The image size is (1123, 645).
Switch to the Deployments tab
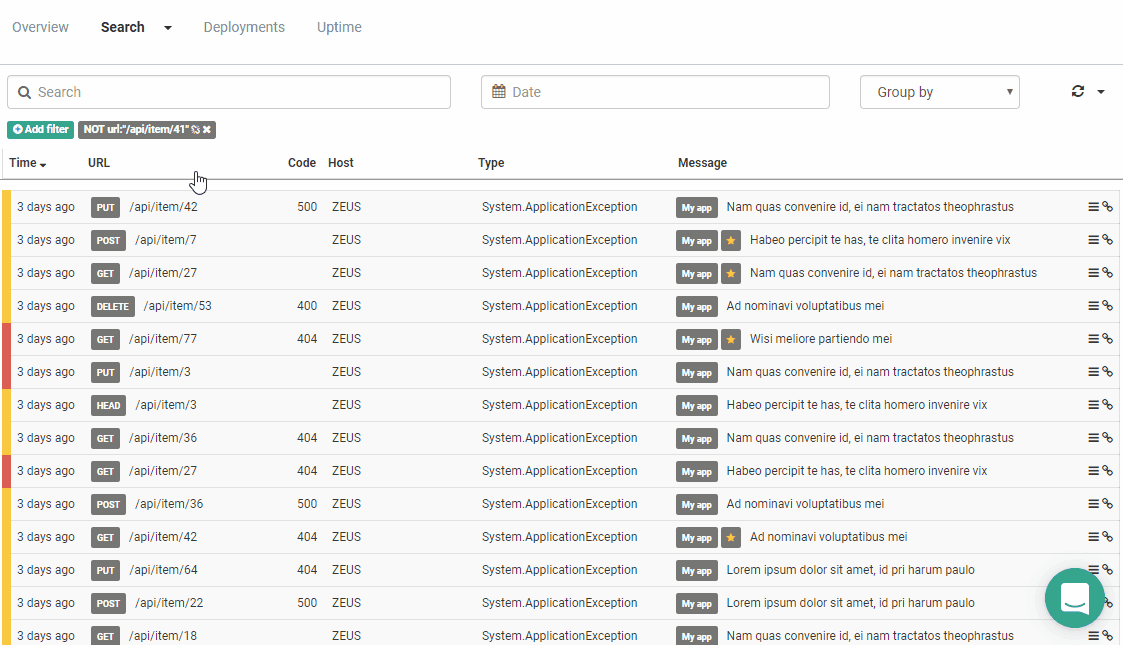point(243,27)
